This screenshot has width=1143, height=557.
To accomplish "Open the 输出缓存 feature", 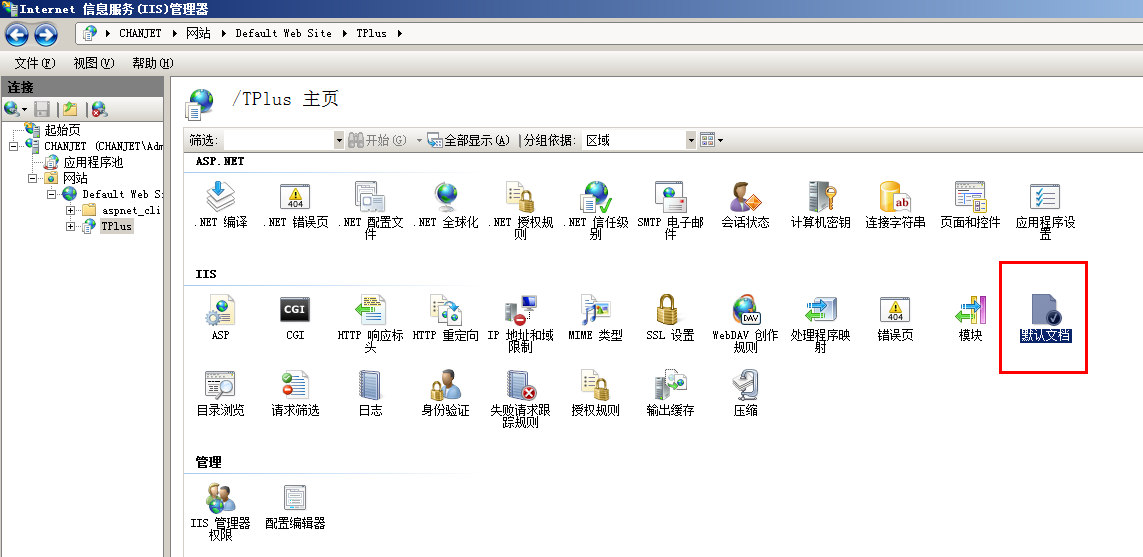I will coord(671,393).
